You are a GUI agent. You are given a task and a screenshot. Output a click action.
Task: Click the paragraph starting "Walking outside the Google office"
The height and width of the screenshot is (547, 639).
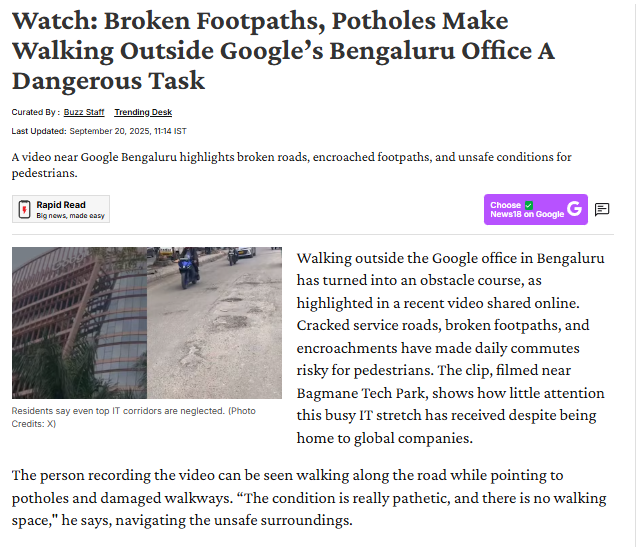[x=450, y=259]
